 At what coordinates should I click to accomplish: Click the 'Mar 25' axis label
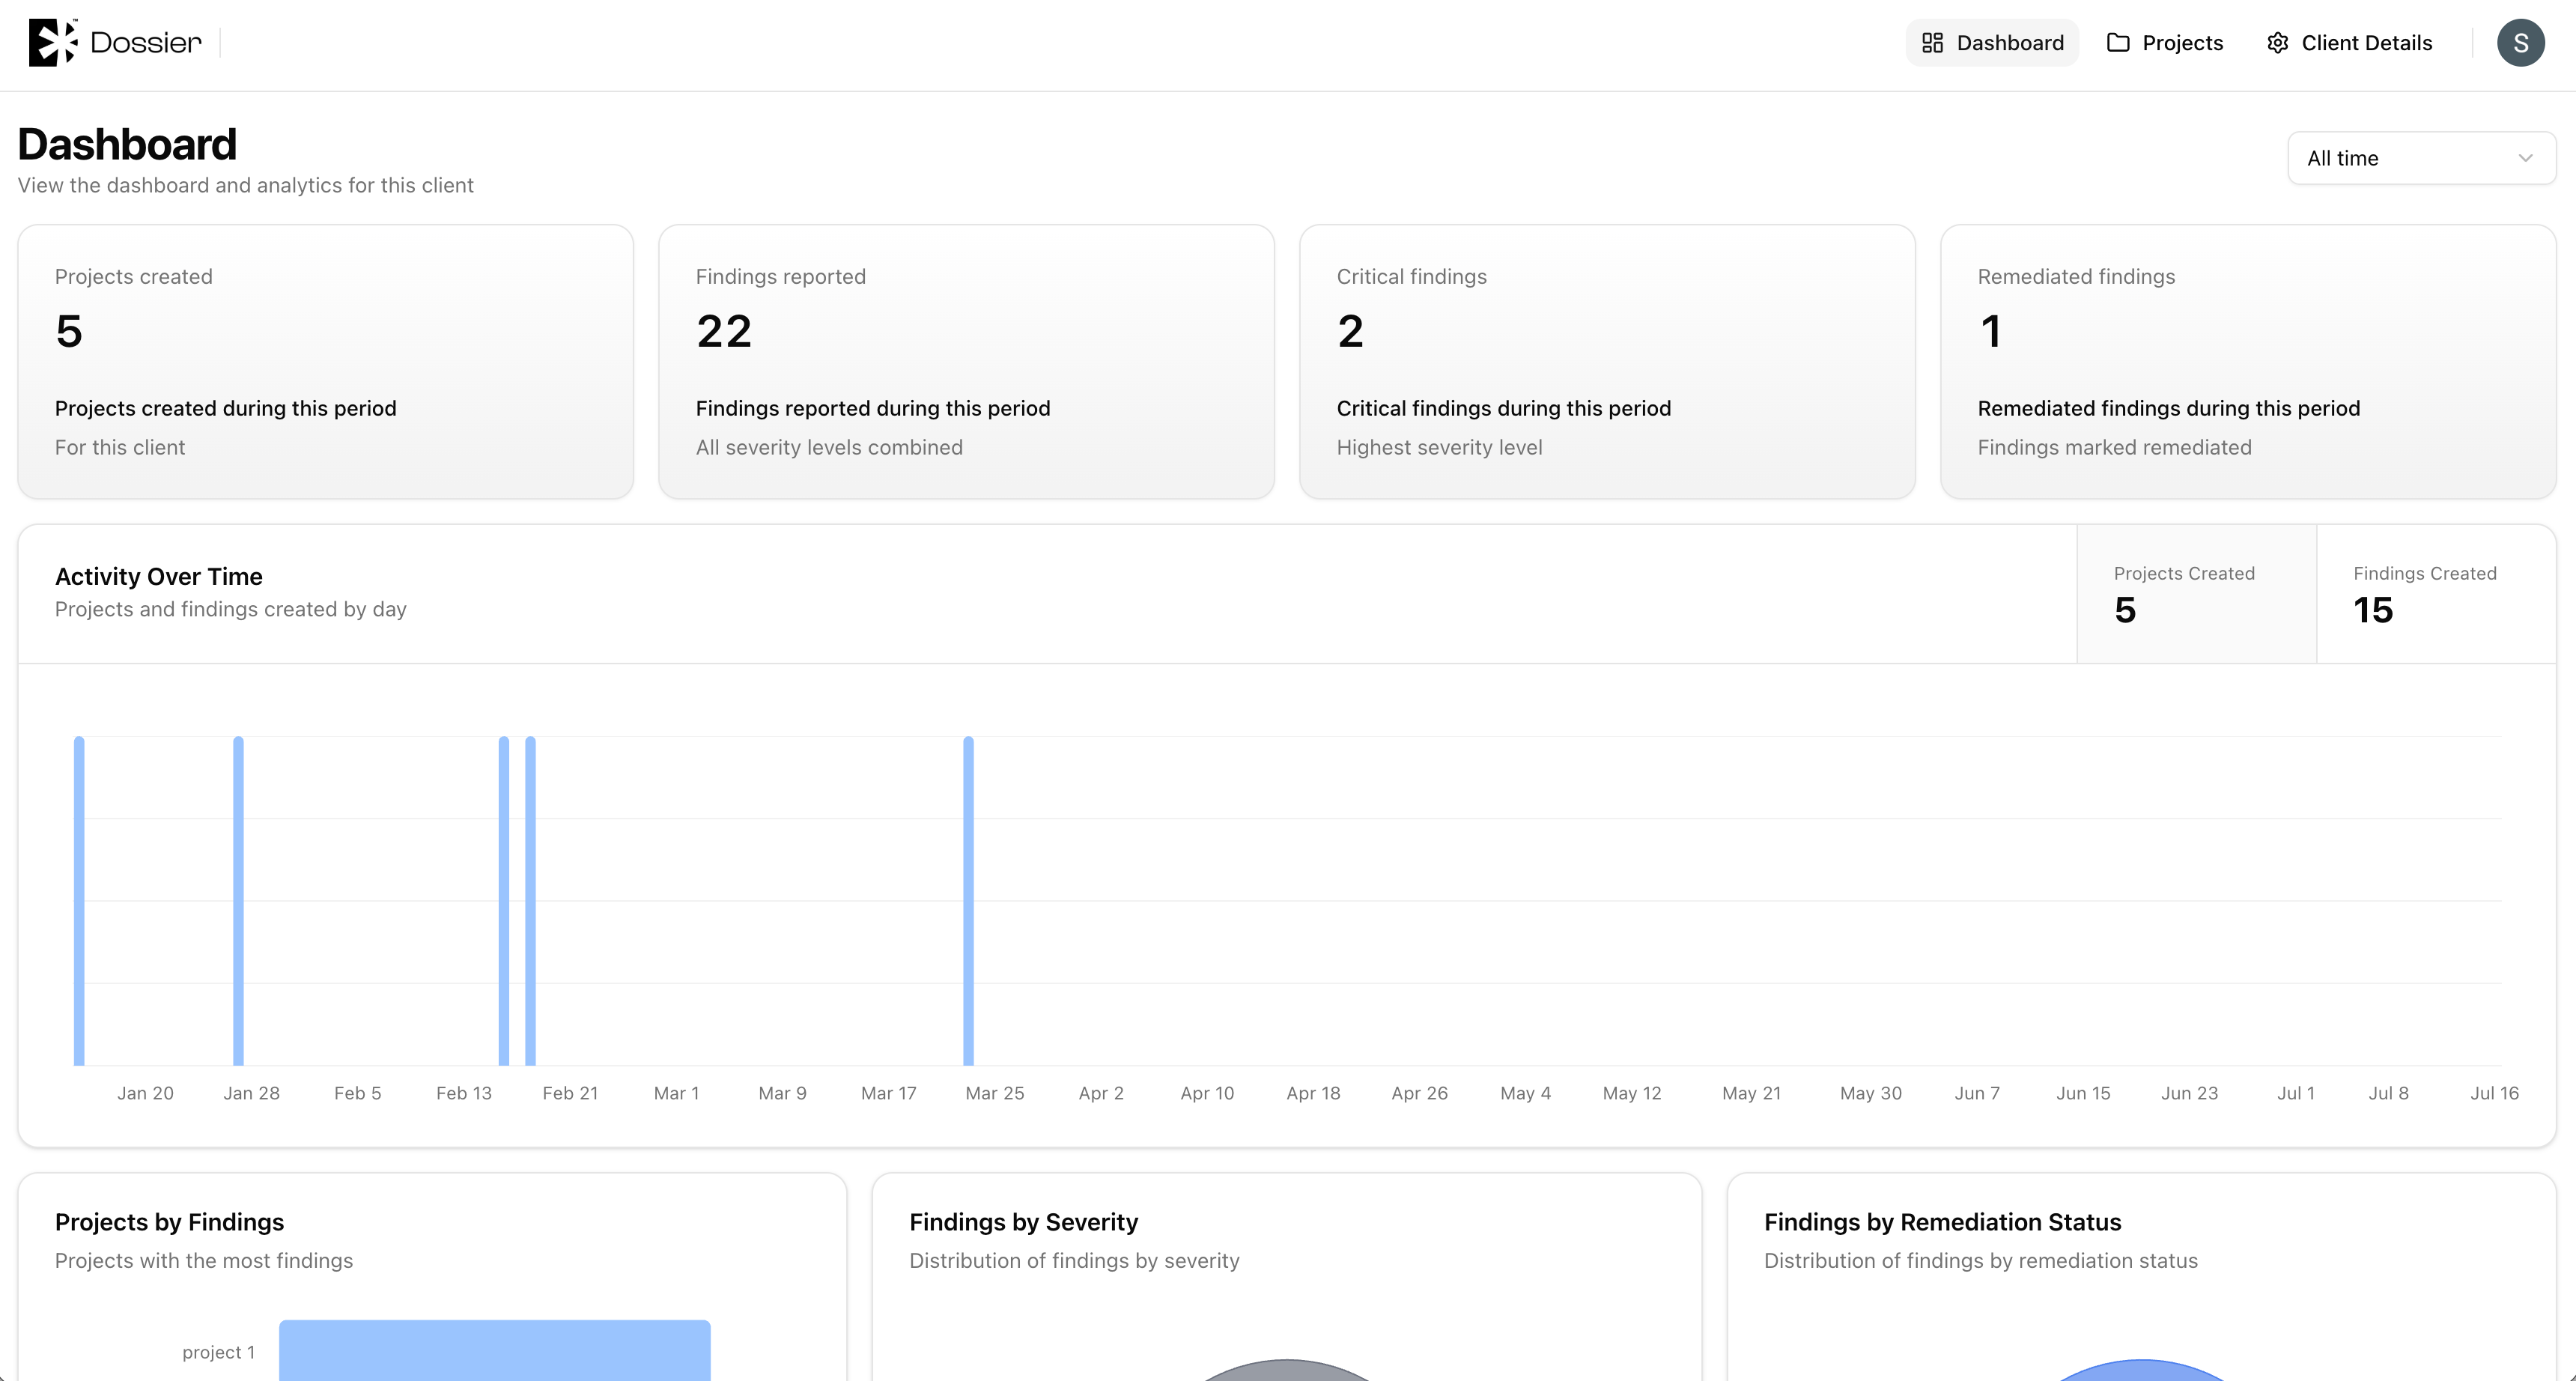[994, 1093]
